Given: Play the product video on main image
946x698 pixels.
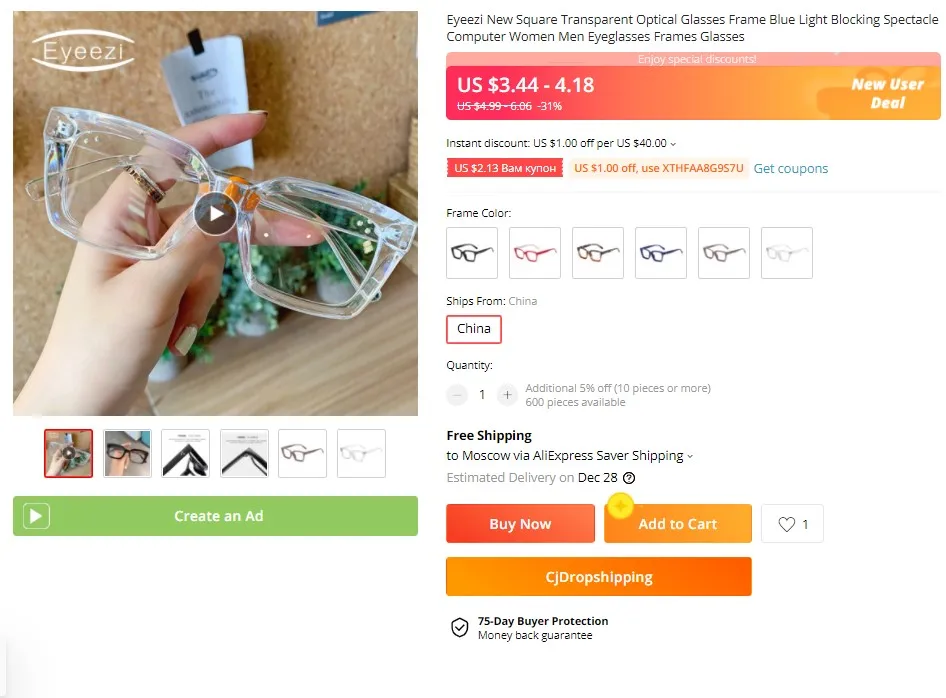Looking at the screenshot, I should coord(215,214).
